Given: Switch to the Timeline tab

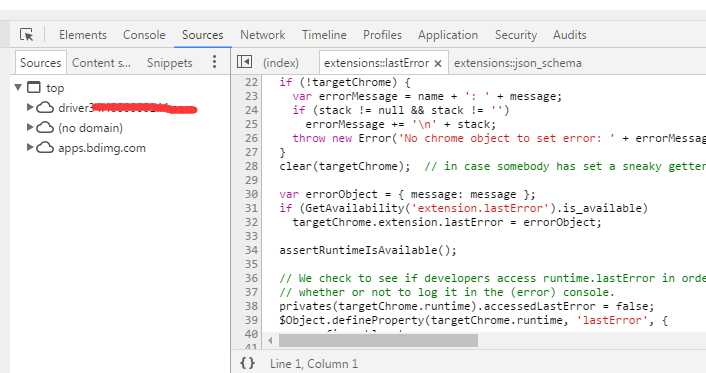Looking at the screenshot, I should (x=324, y=35).
